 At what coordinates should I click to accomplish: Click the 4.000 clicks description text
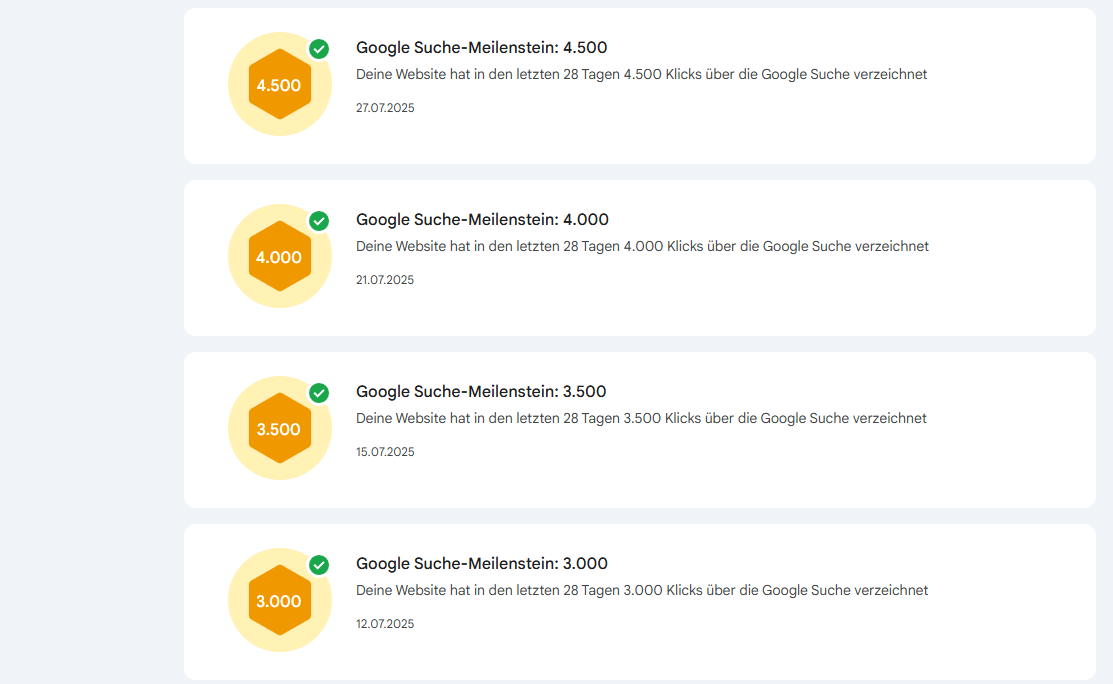coord(642,246)
